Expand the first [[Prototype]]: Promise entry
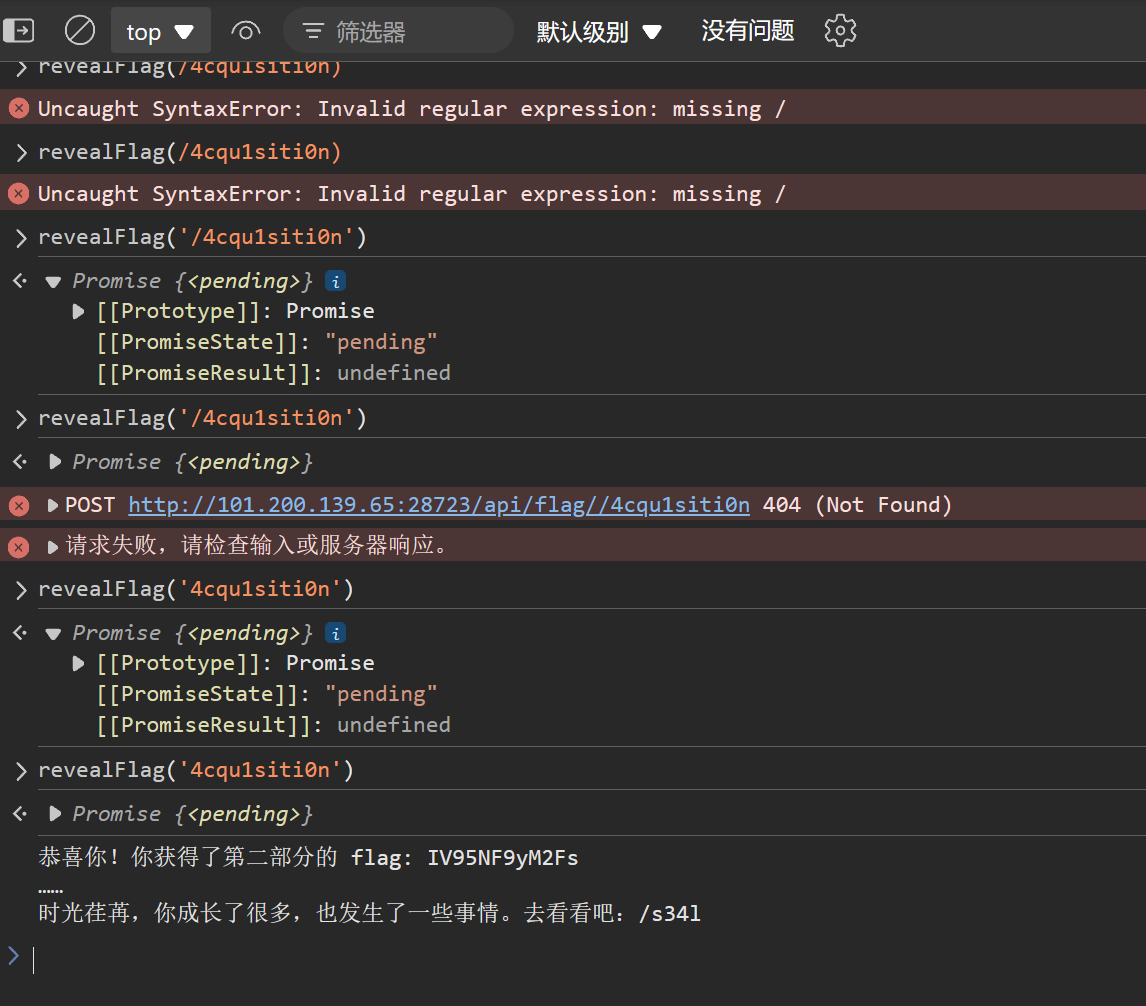Screen dimensions: 1146x1006 [79, 311]
